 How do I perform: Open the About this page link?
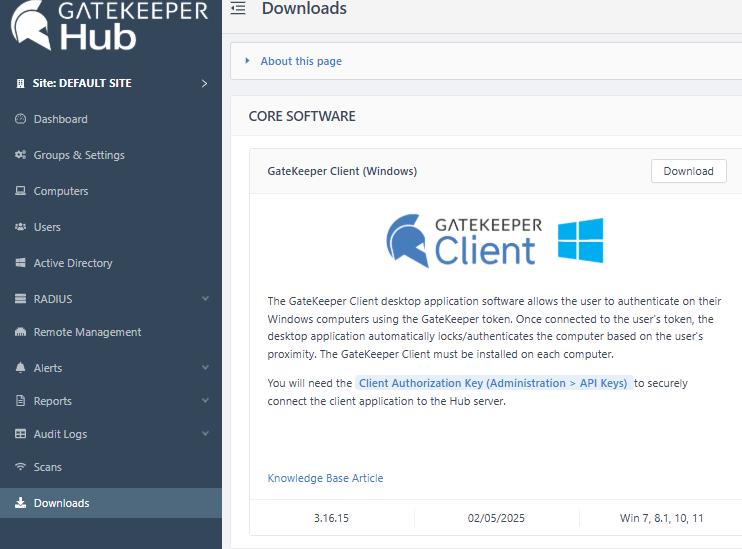click(301, 61)
